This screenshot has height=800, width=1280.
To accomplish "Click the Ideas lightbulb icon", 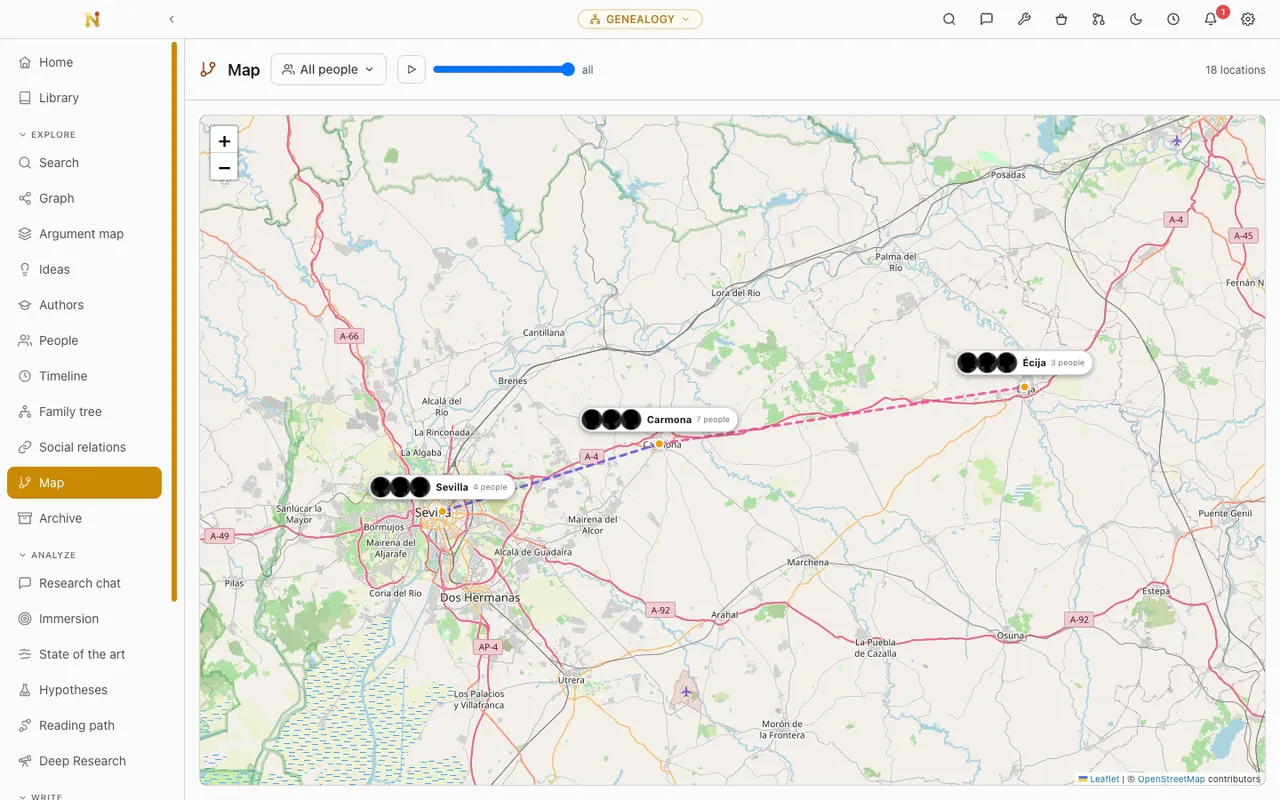I will click(25, 269).
